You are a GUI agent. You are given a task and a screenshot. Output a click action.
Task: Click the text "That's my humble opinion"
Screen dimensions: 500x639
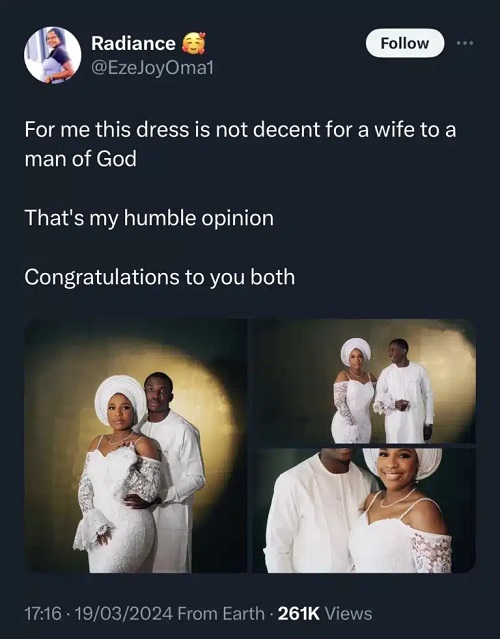pyautogui.click(x=149, y=218)
